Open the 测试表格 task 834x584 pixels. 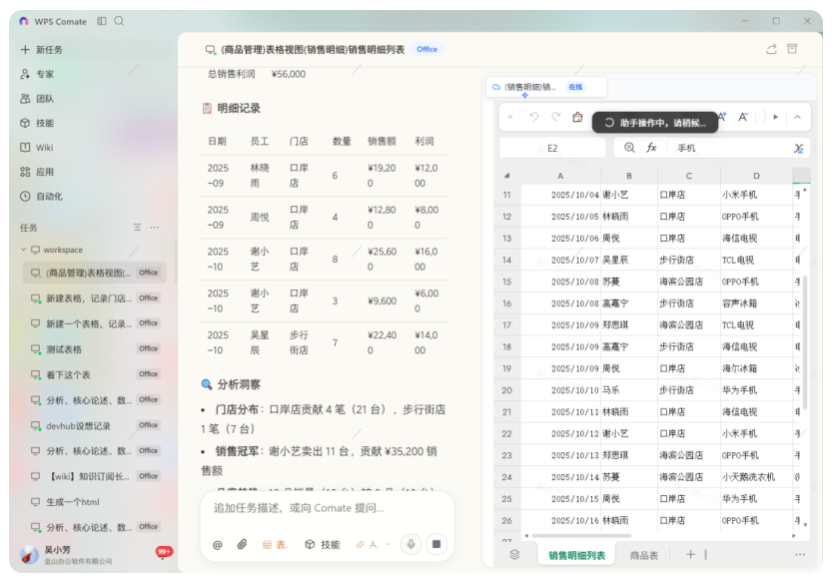click(x=94, y=349)
